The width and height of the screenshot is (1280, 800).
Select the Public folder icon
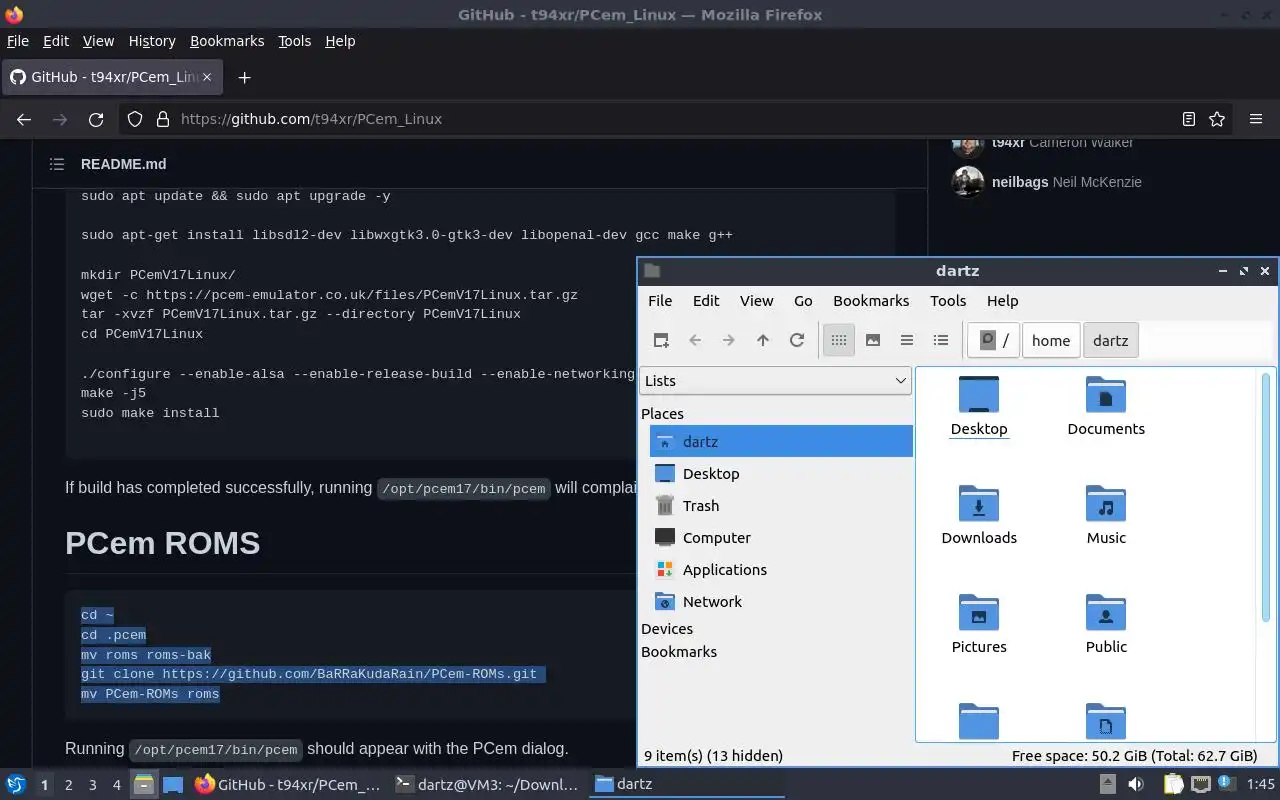pyautogui.click(x=1106, y=625)
